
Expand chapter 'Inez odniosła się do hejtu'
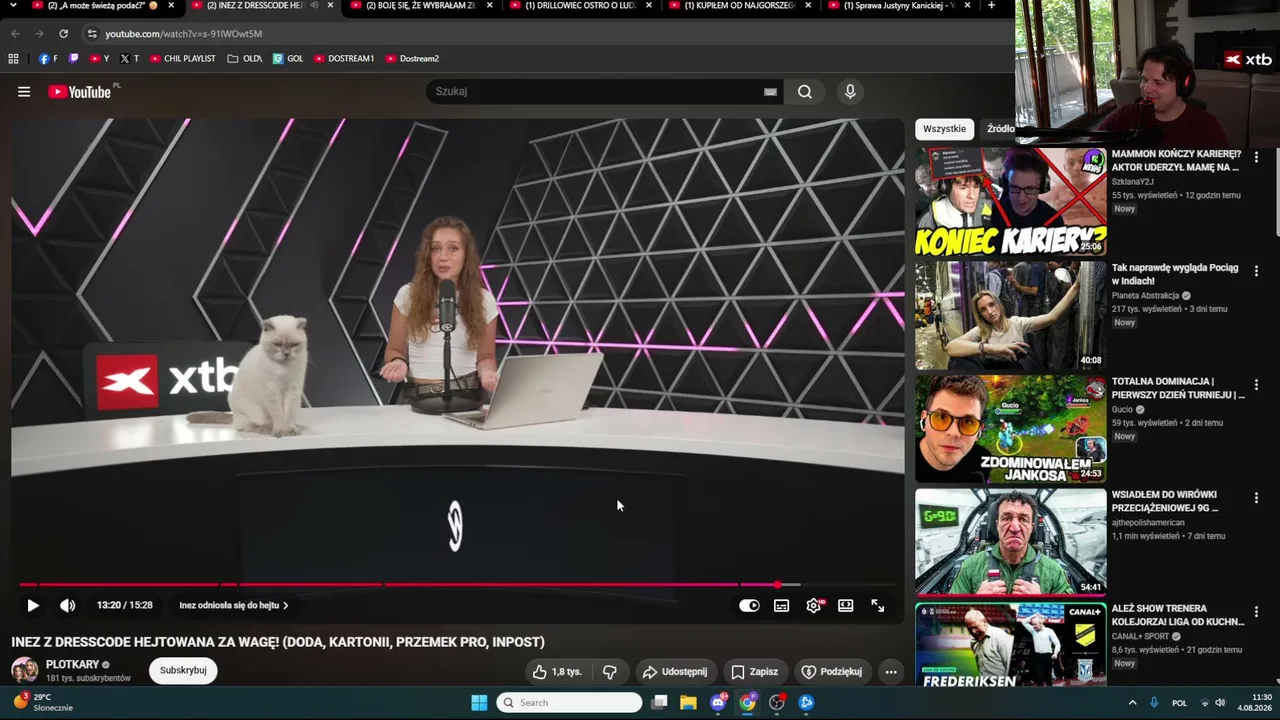pyautogui.click(x=234, y=605)
